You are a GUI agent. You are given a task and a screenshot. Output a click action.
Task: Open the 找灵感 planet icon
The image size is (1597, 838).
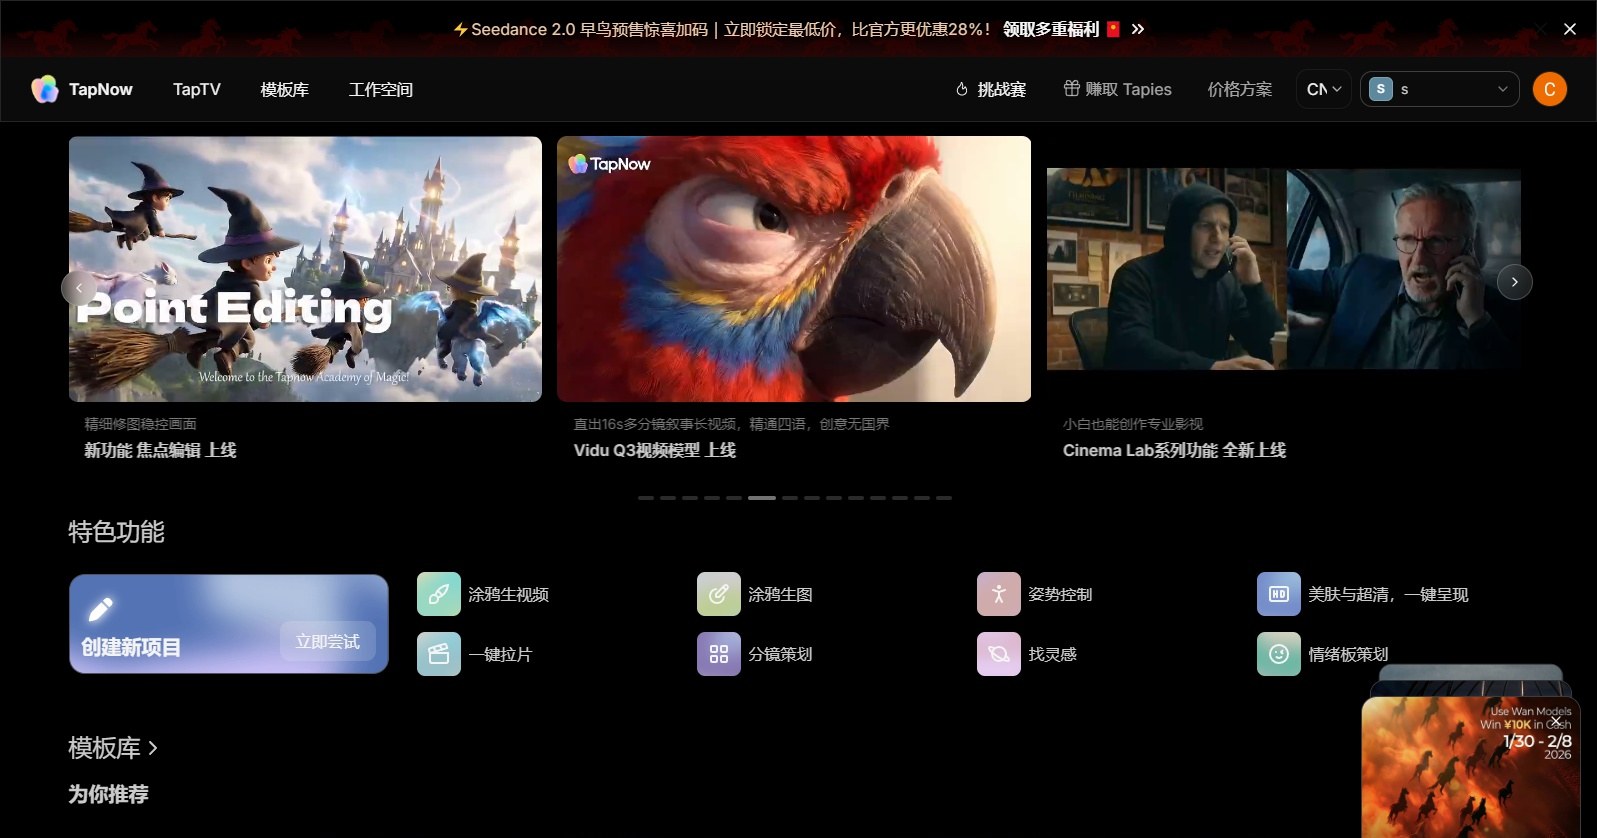999,654
